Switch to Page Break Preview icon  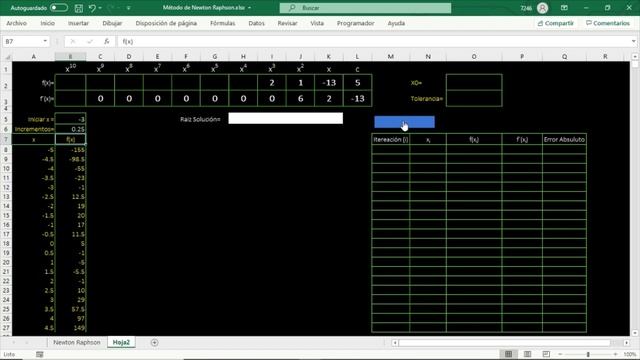pos(546,354)
